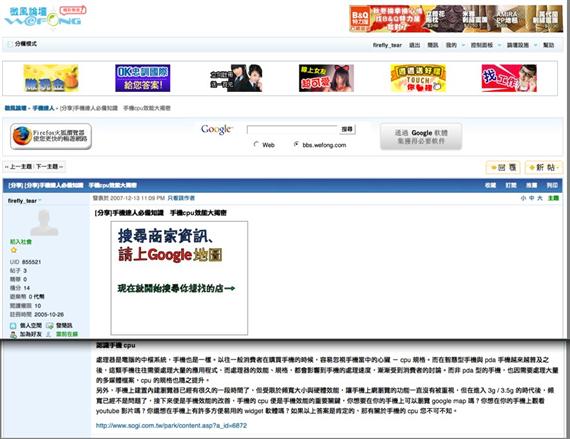Click the post timestamp 2007-12-13

click(x=129, y=198)
